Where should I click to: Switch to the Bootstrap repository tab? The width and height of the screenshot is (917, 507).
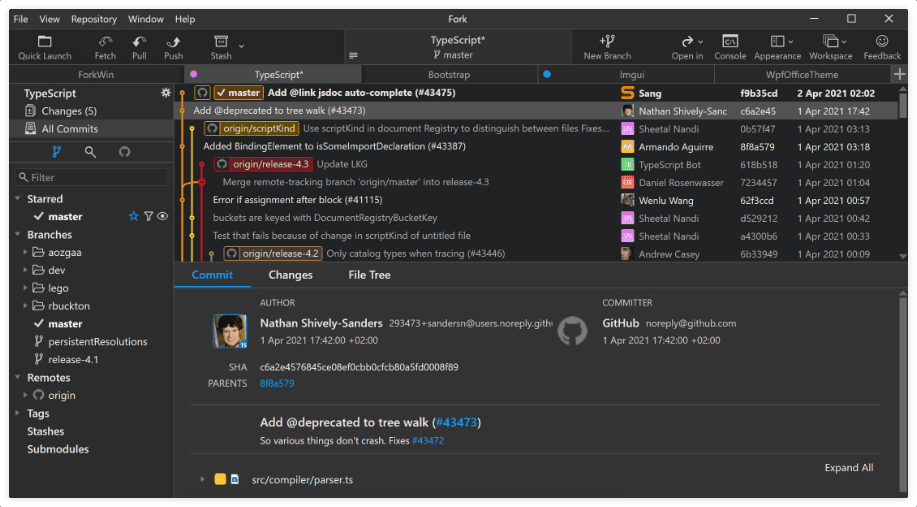[449, 75]
